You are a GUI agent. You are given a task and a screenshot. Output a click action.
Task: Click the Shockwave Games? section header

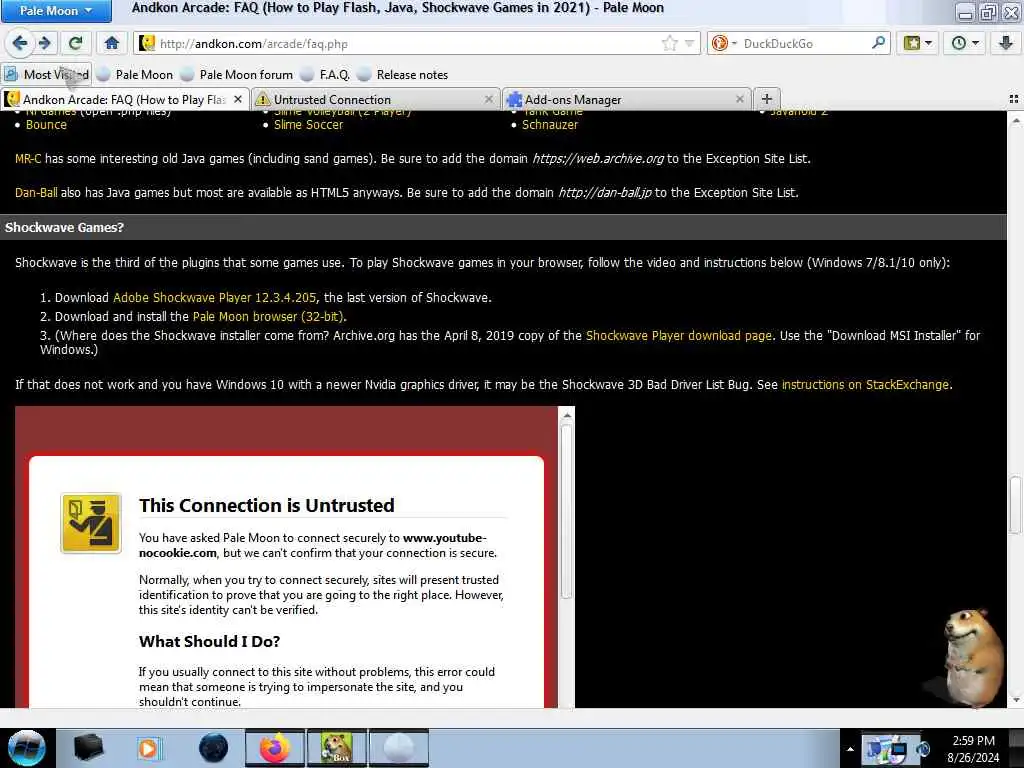503,227
